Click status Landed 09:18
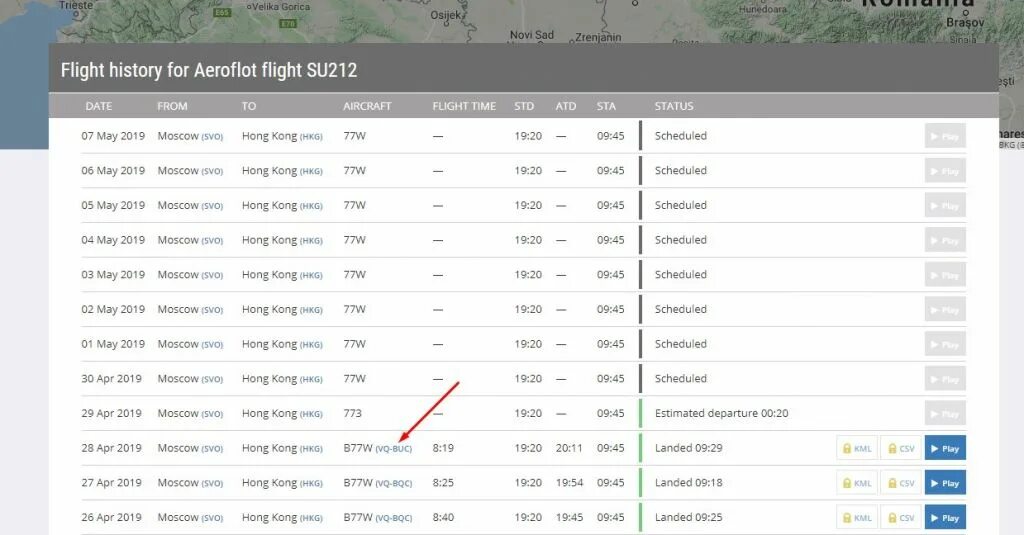The width and height of the screenshot is (1024, 535). 688,482
